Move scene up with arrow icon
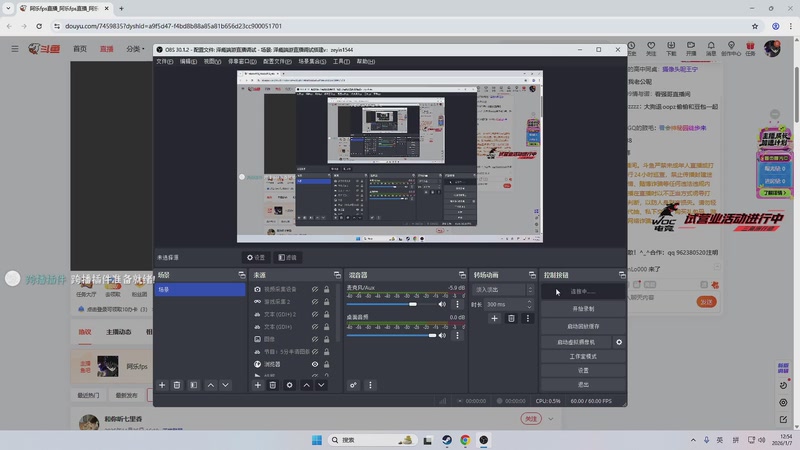This screenshot has height=450, width=800. pyautogui.click(x=211, y=385)
